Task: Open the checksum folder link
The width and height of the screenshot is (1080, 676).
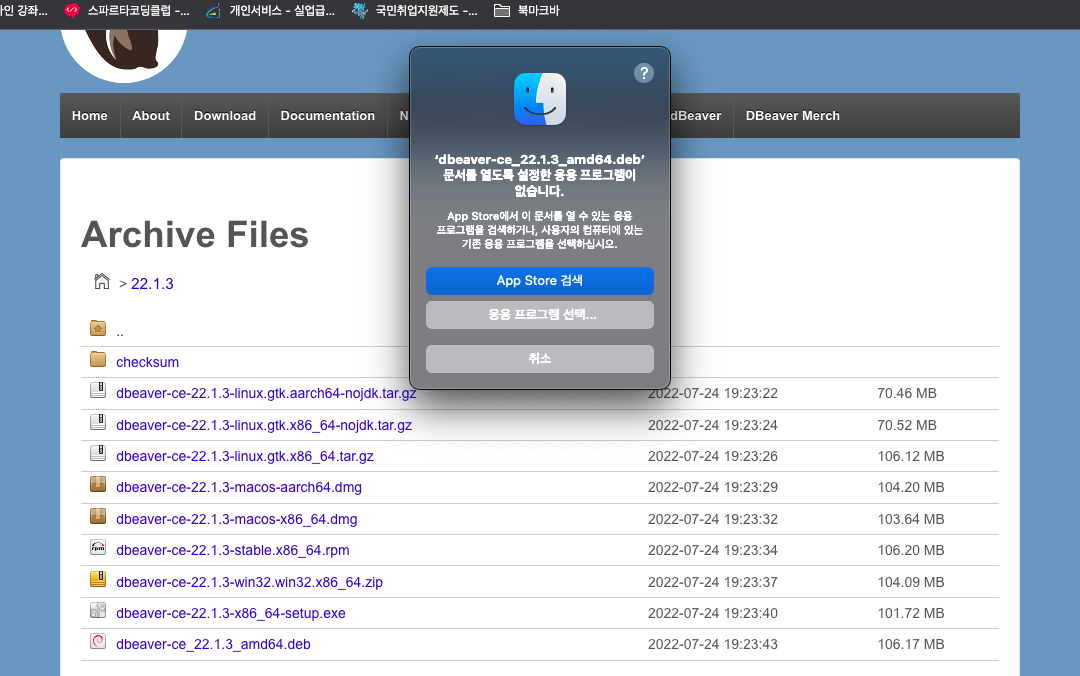Action: 147,362
